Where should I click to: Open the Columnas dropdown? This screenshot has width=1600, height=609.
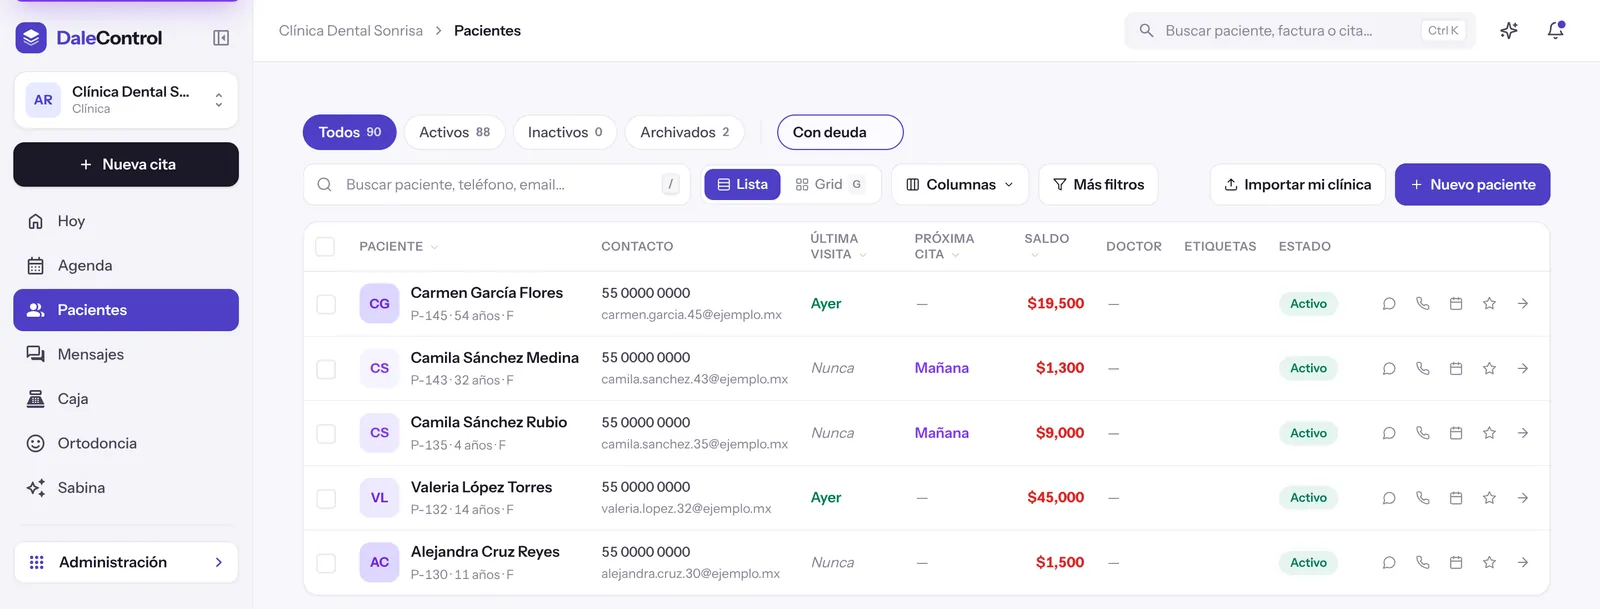pos(960,184)
